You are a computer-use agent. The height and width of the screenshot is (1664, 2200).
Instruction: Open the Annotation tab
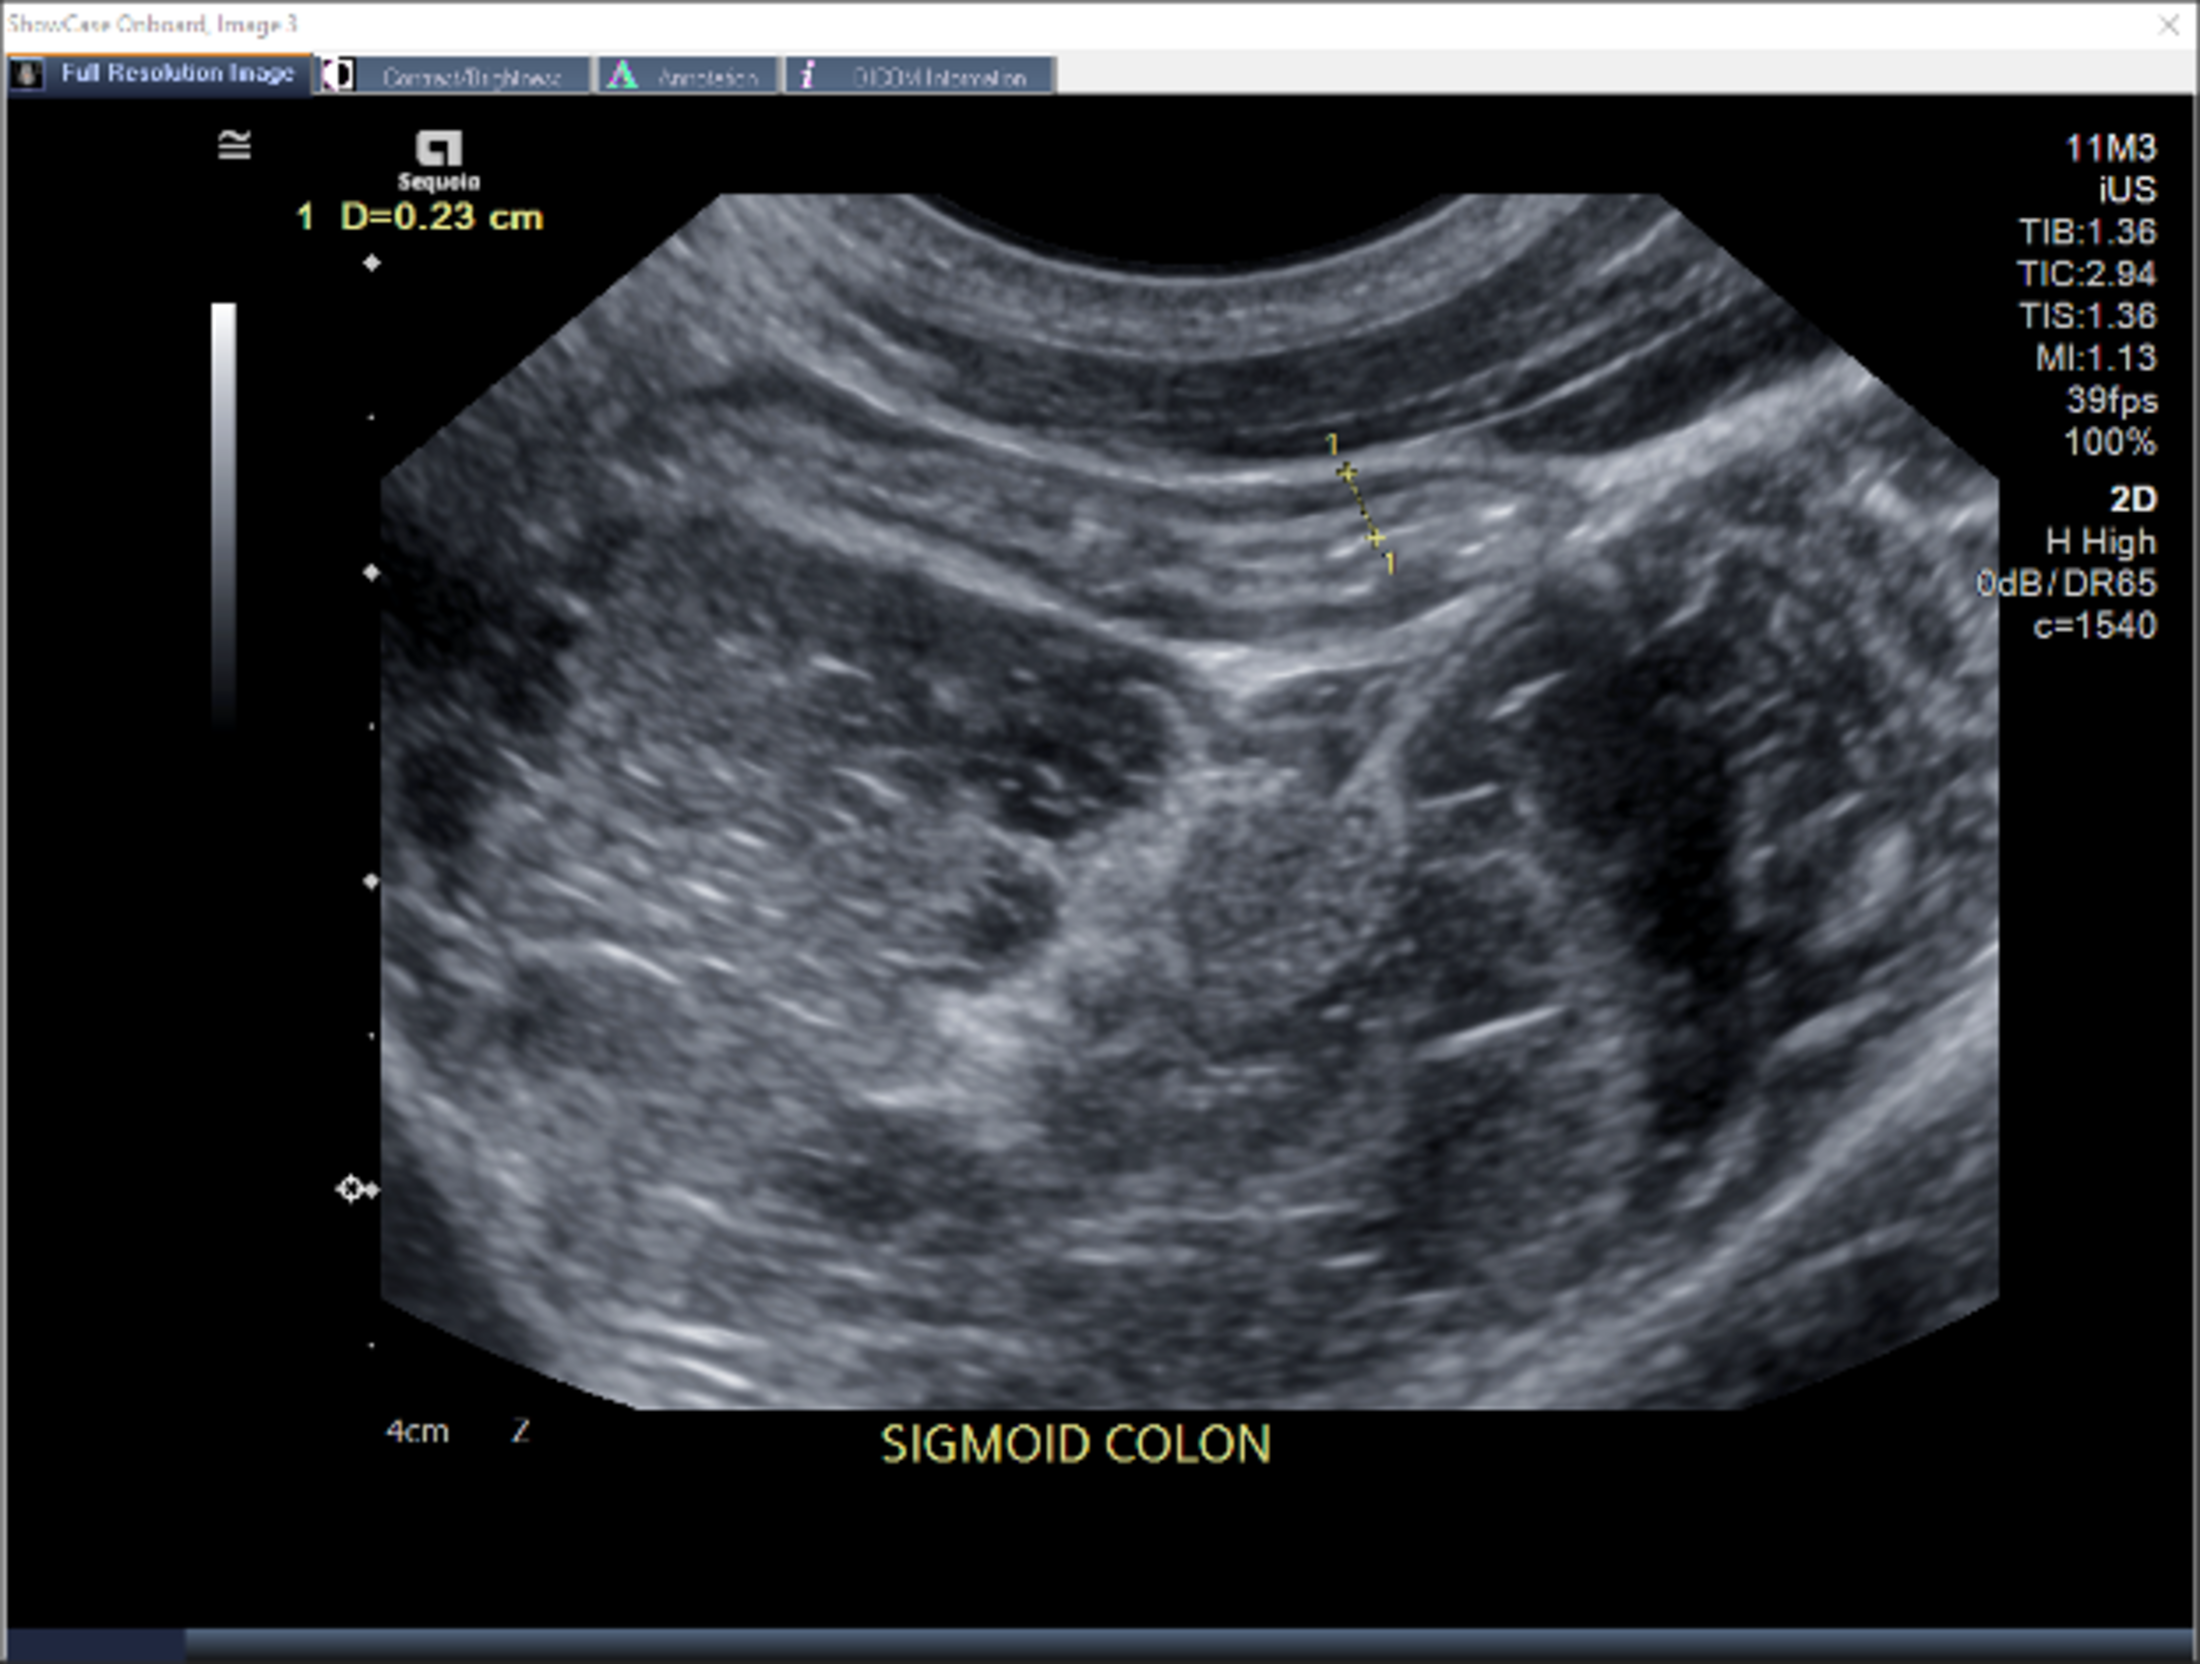coord(706,77)
